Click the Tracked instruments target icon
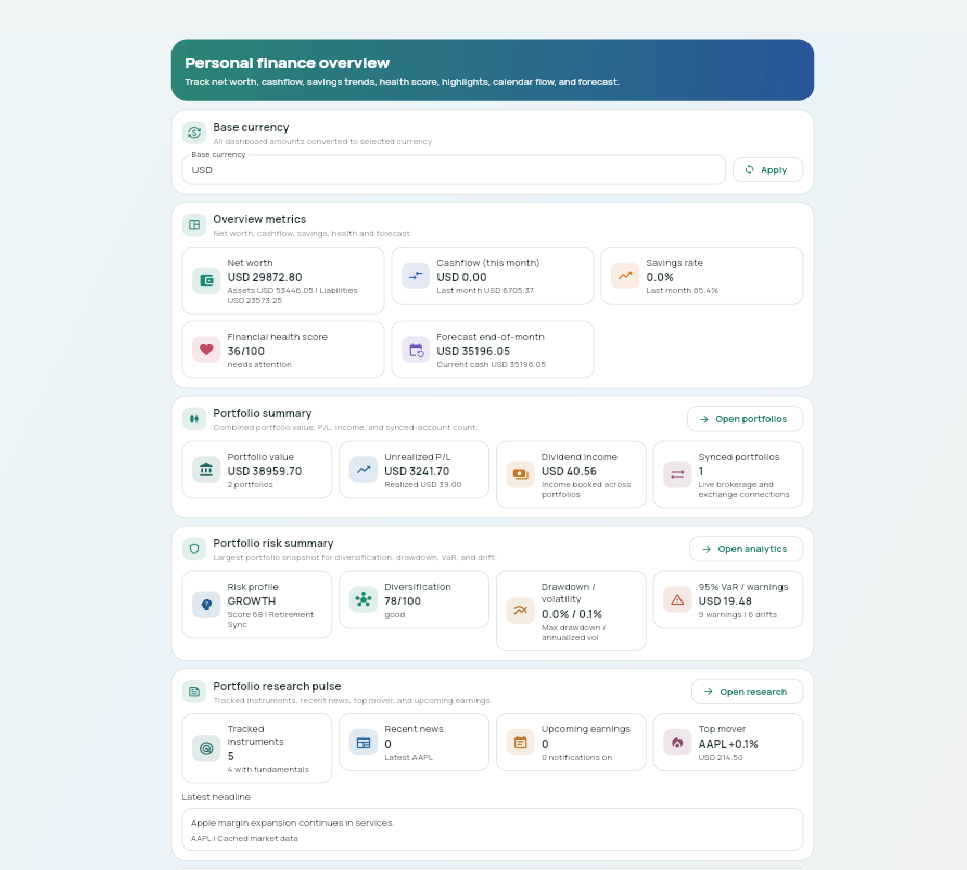 point(207,748)
